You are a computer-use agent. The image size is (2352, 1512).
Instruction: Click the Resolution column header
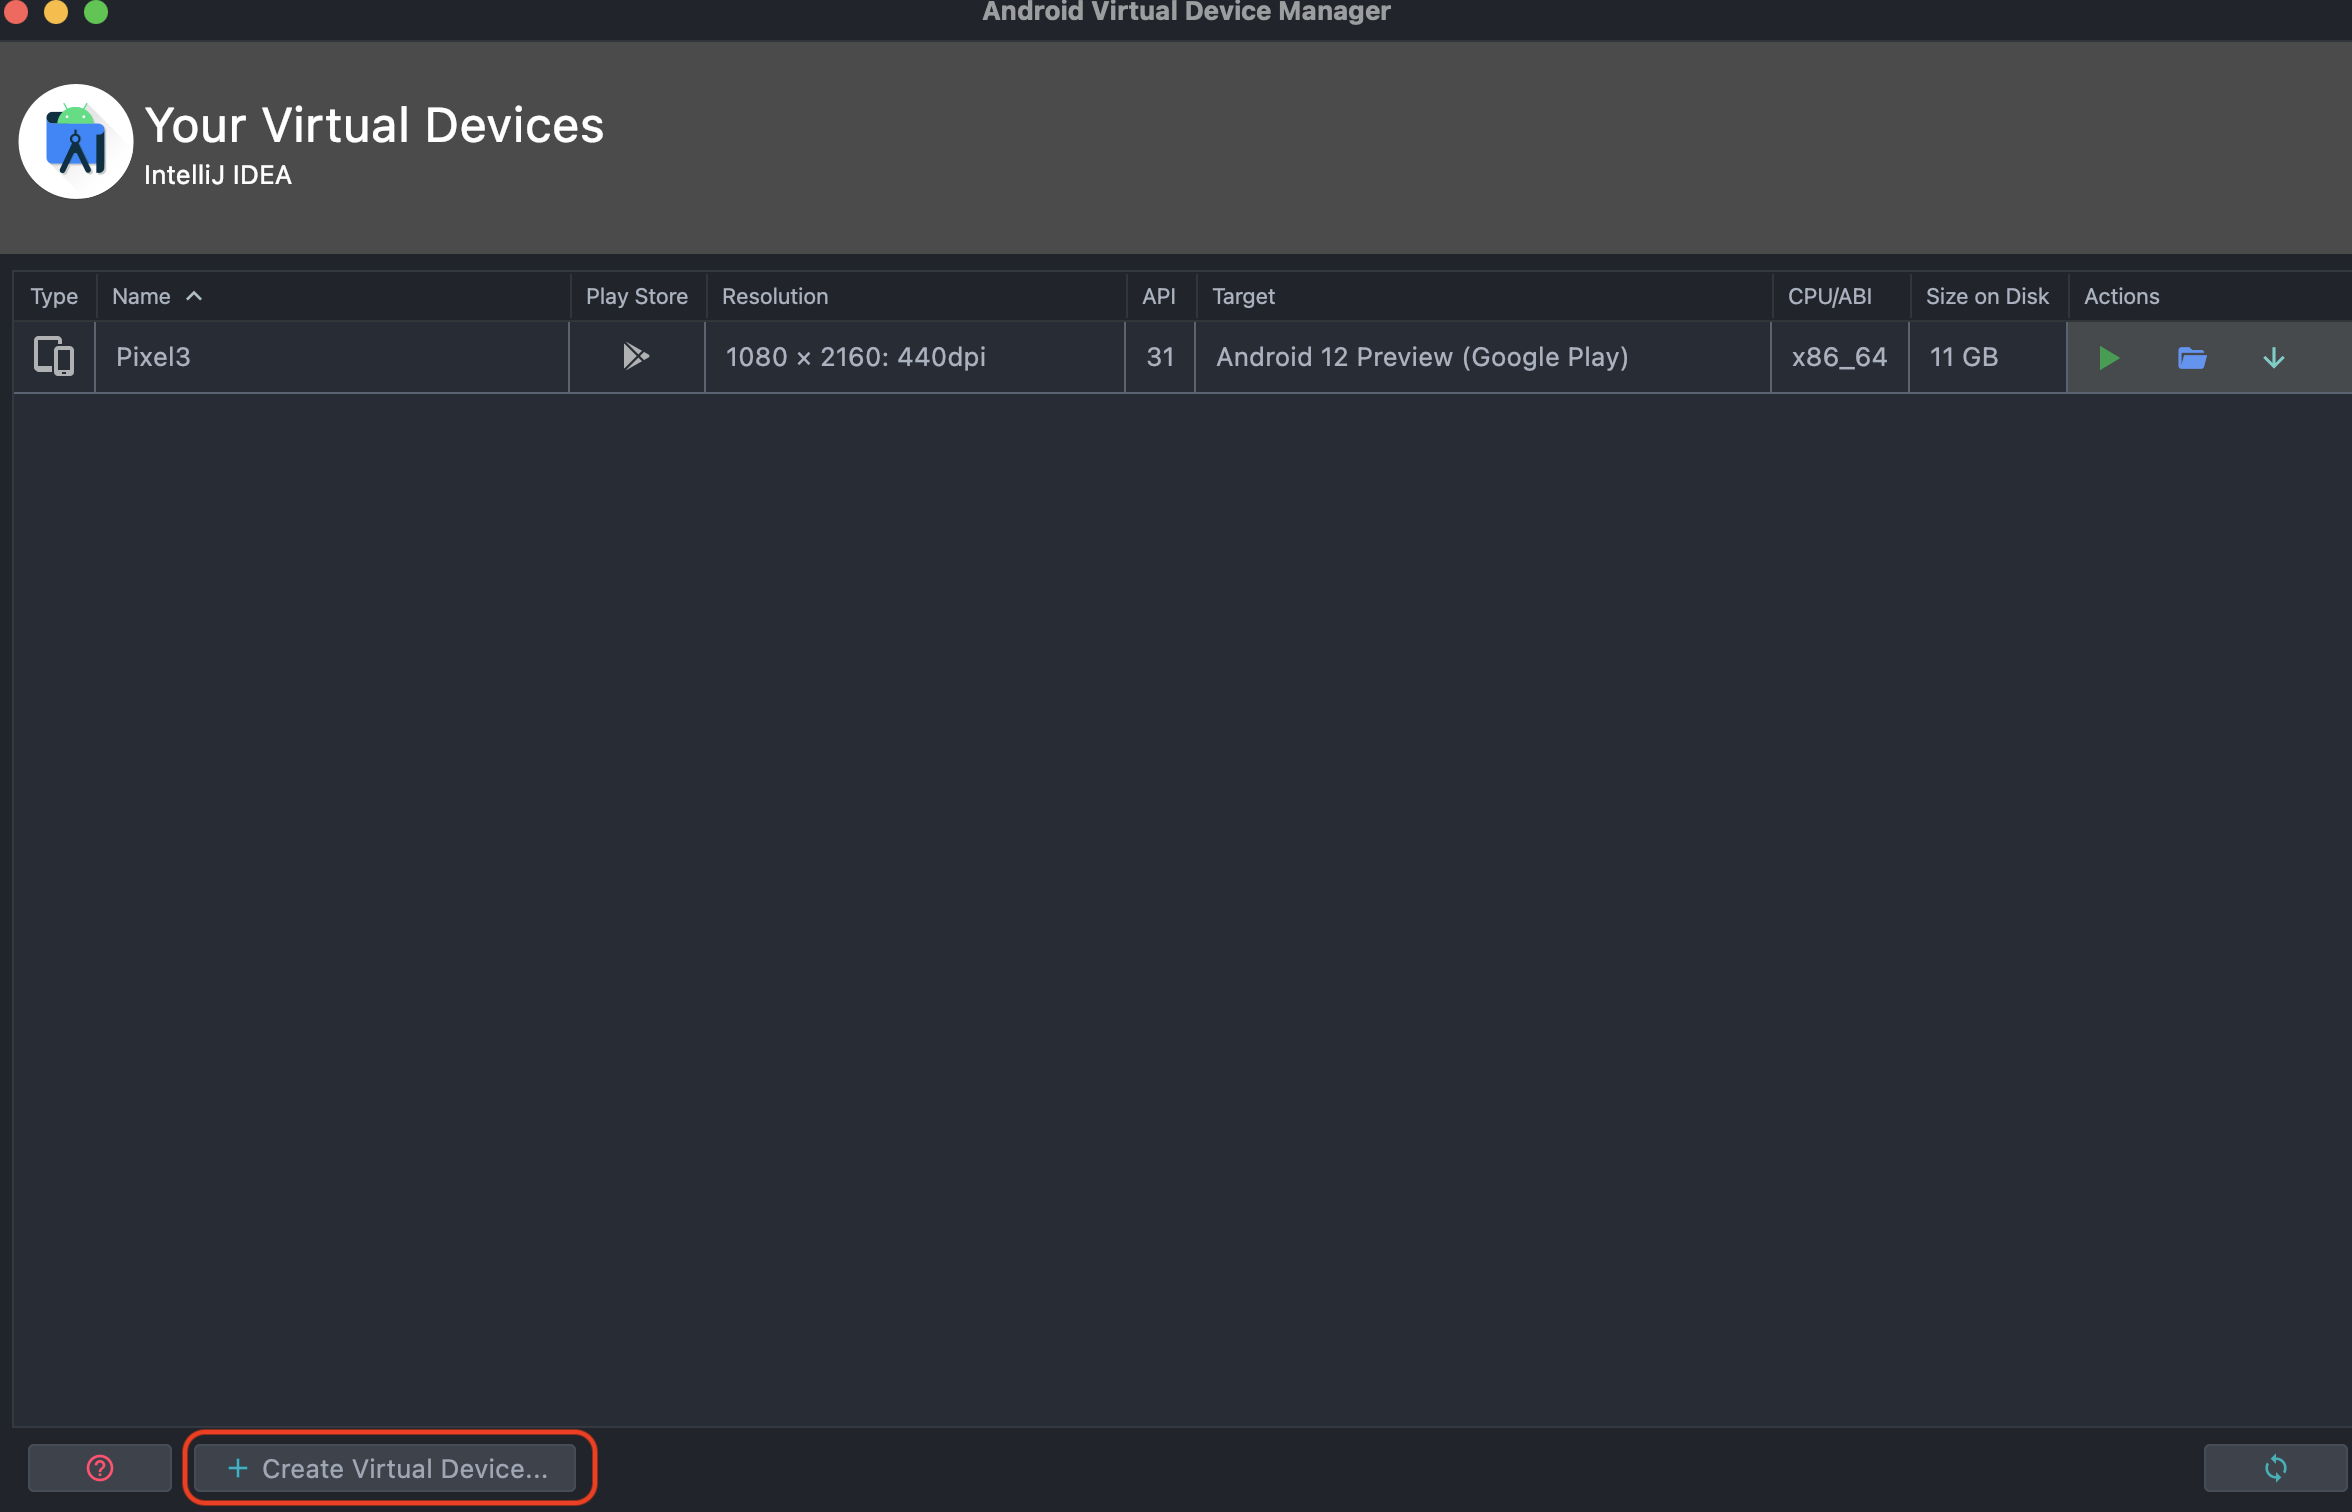tap(775, 296)
